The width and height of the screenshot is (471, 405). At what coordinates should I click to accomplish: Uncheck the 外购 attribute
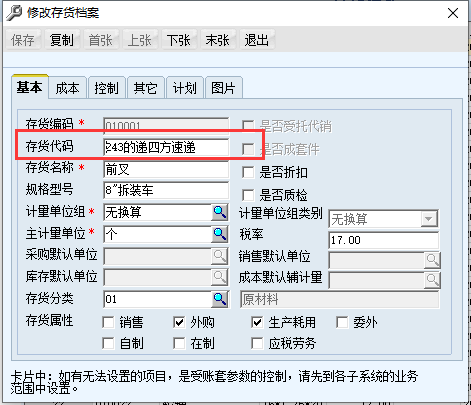[179, 322]
